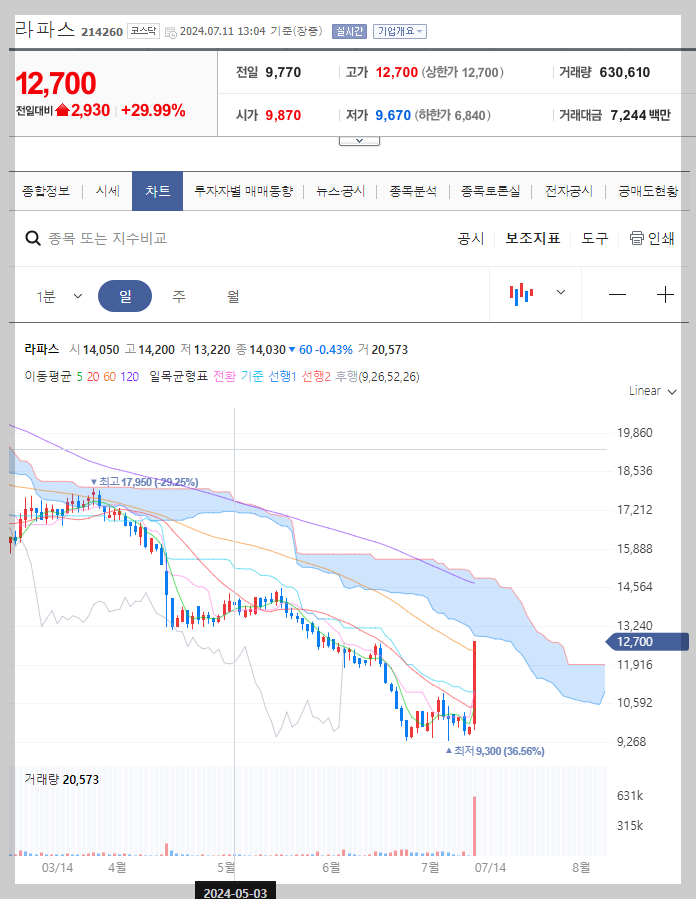Toggle the 5-day moving average line

78,373
